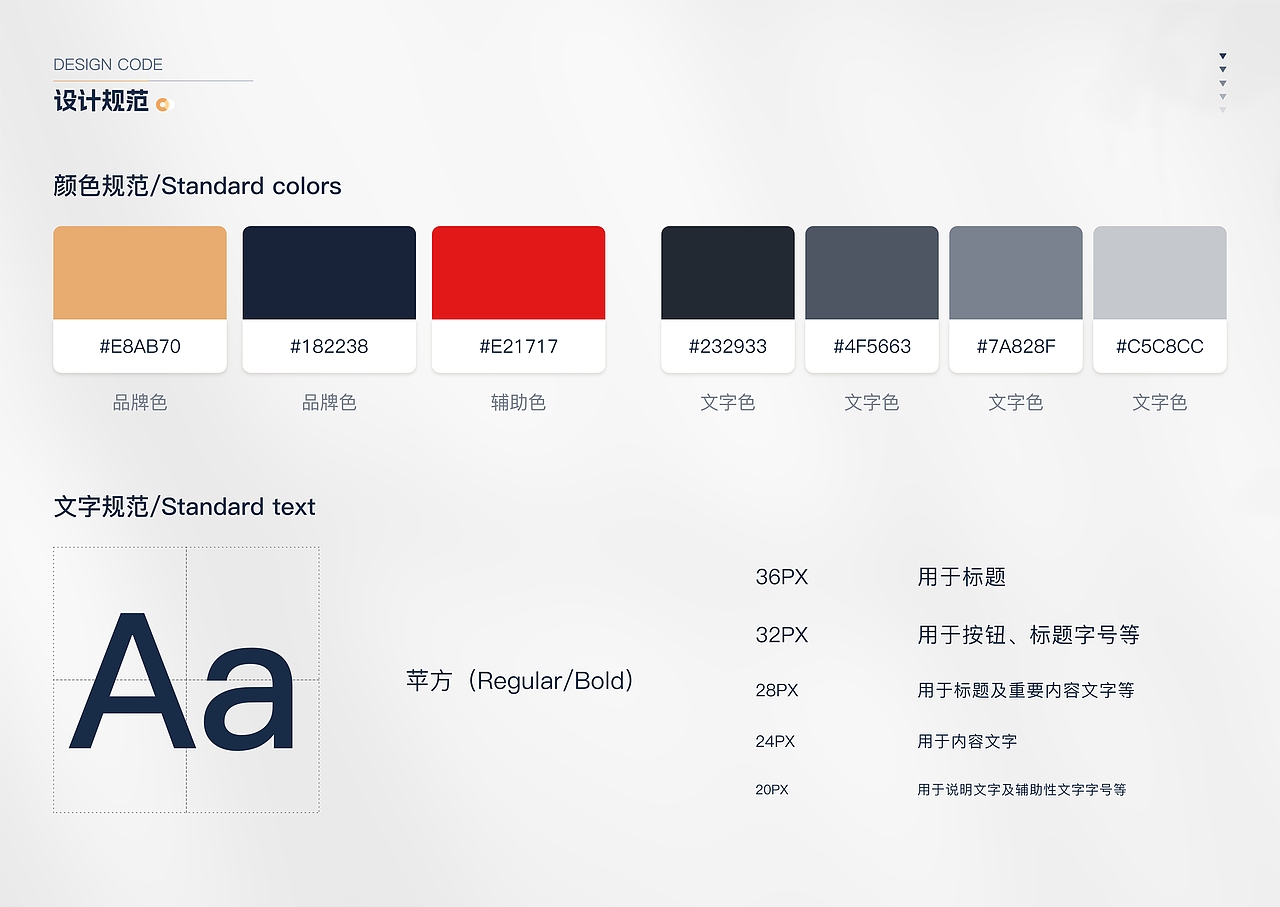
Task: Select the 辅助色 label
Action: [x=518, y=403]
